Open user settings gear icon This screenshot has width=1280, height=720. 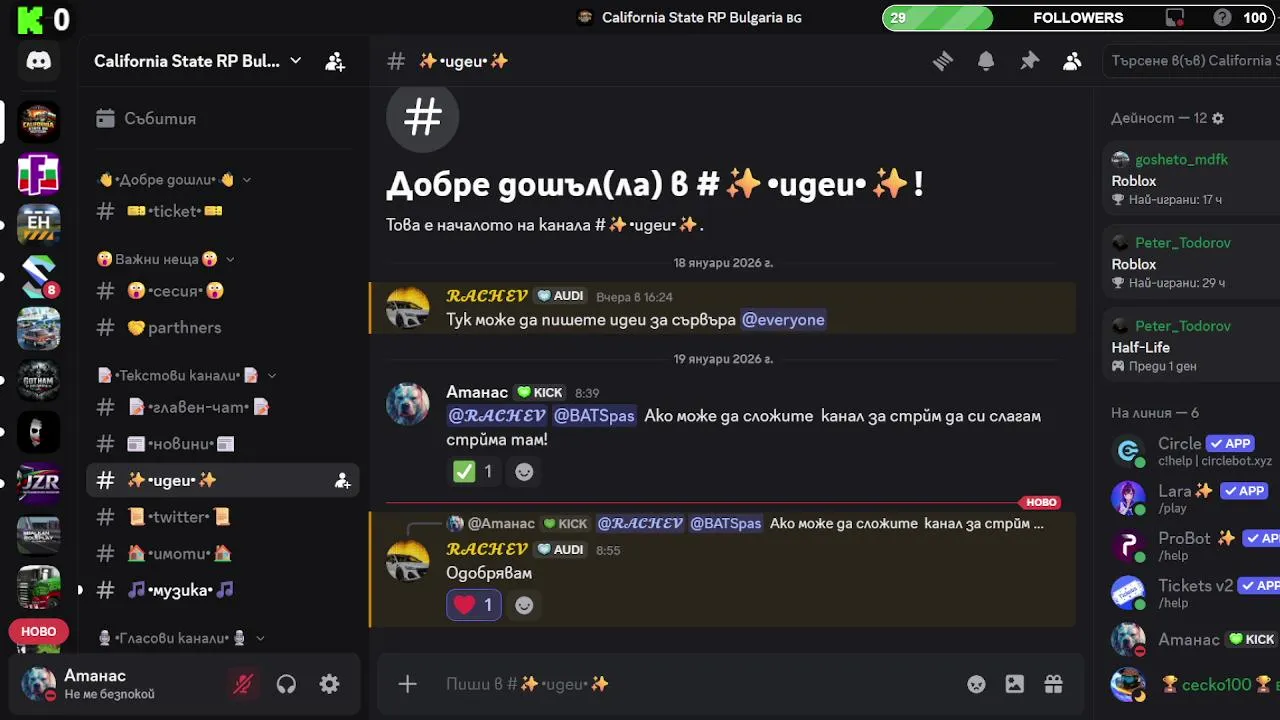pos(329,684)
